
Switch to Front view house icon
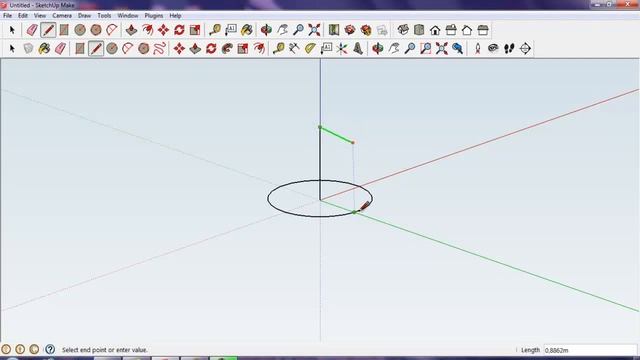pos(435,30)
